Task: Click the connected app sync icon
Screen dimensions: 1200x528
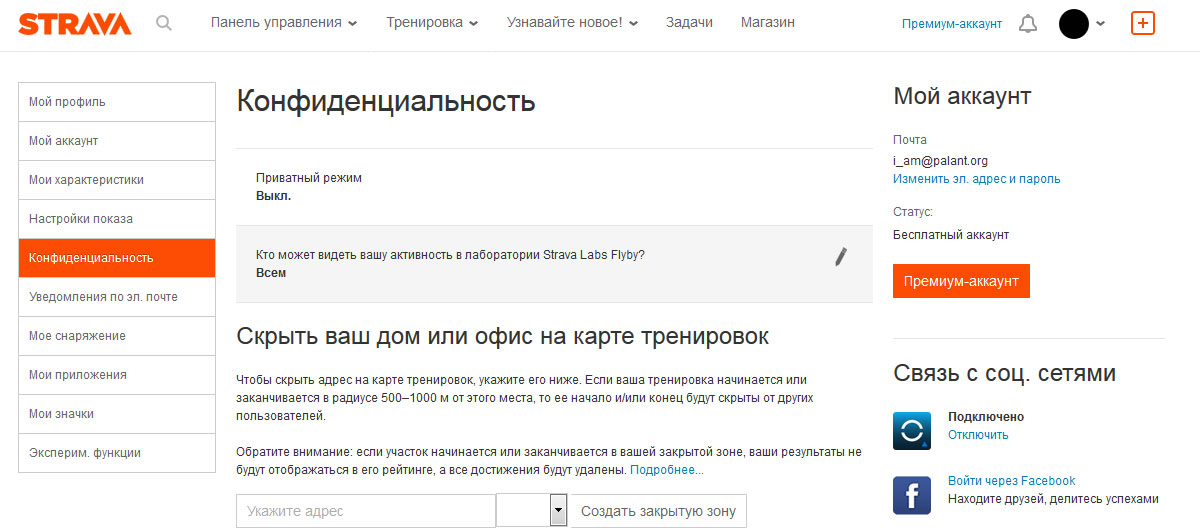Action: pyautogui.click(x=912, y=430)
